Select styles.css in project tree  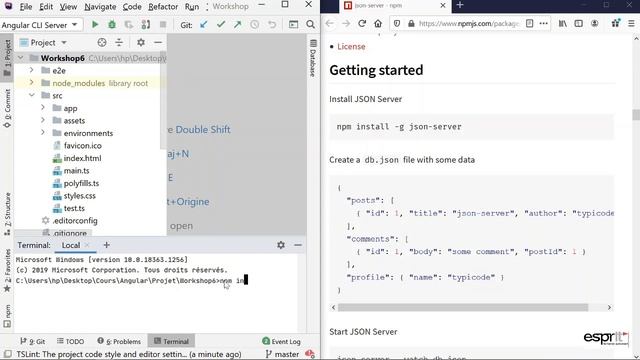pos(79,196)
